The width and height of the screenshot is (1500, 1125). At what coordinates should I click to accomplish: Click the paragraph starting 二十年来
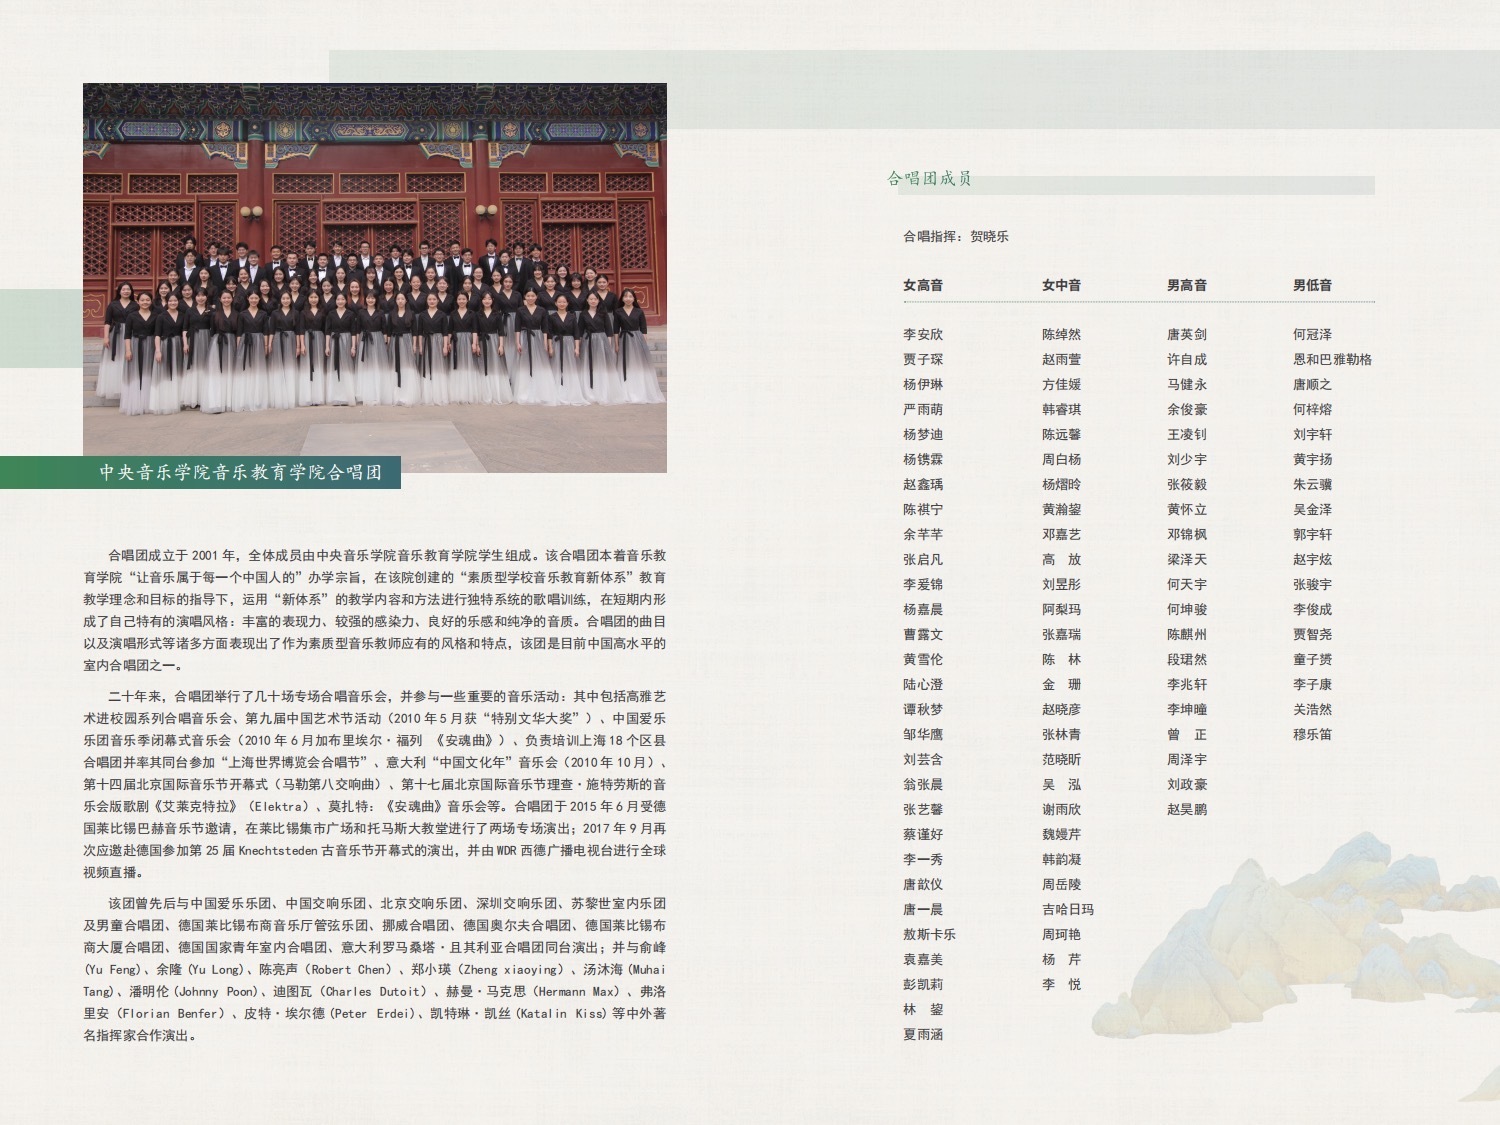tap(374, 784)
